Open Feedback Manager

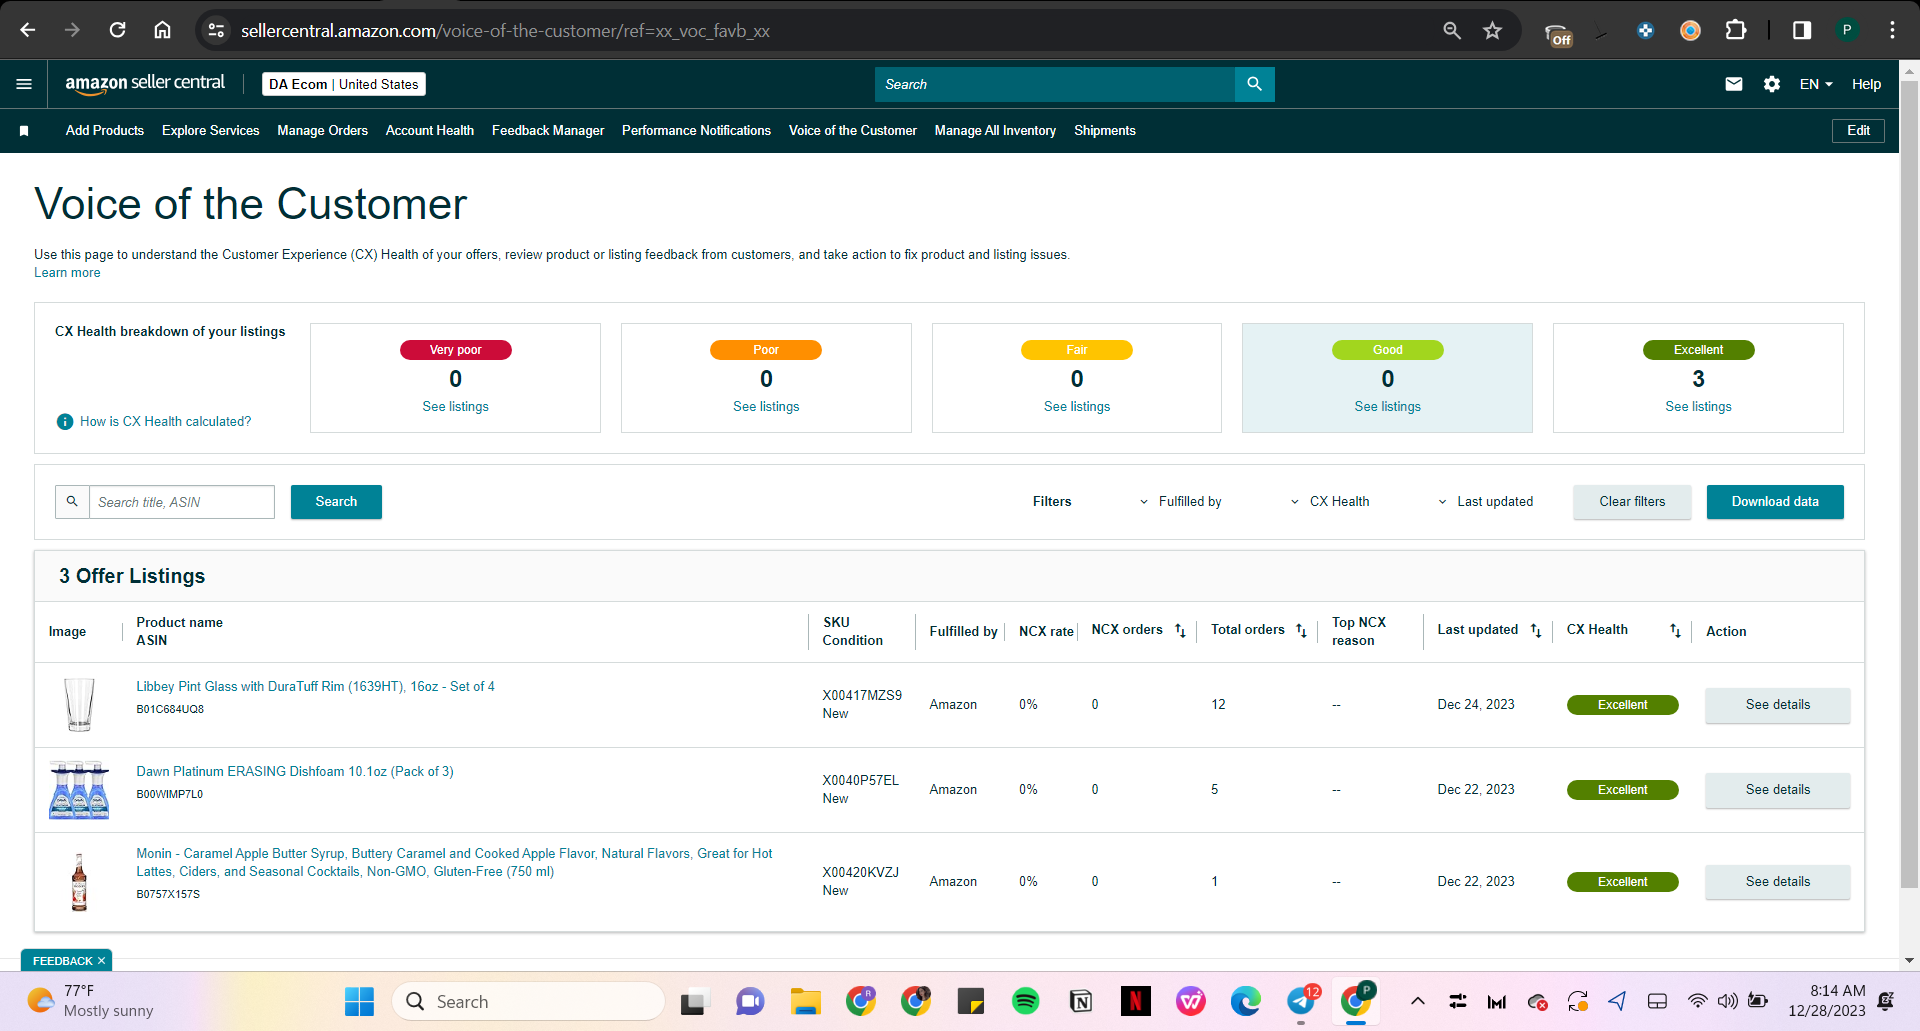(x=548, y=131)
